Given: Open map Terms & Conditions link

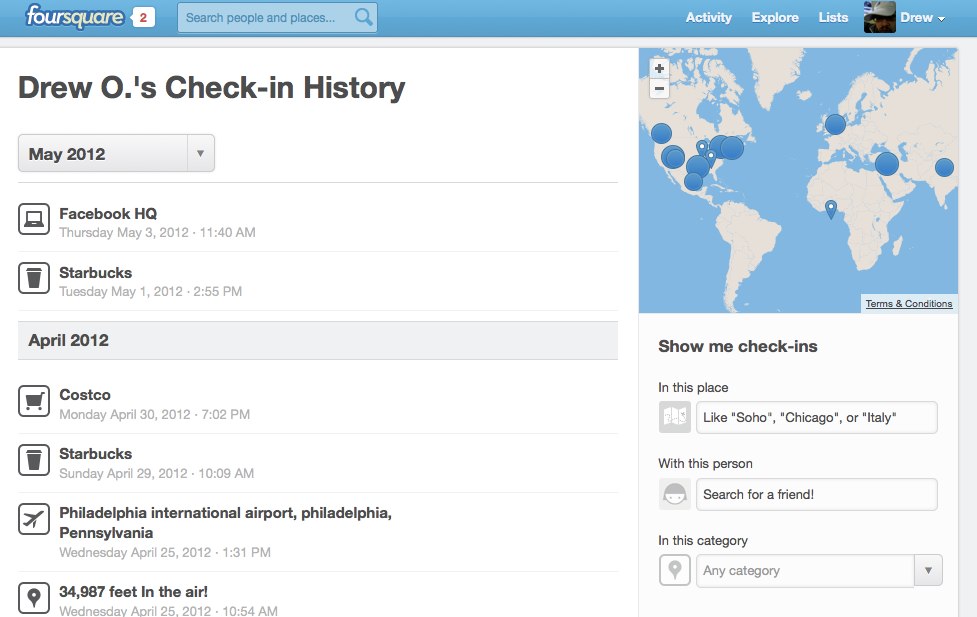Looking at the screenshot, I should 908,304.
